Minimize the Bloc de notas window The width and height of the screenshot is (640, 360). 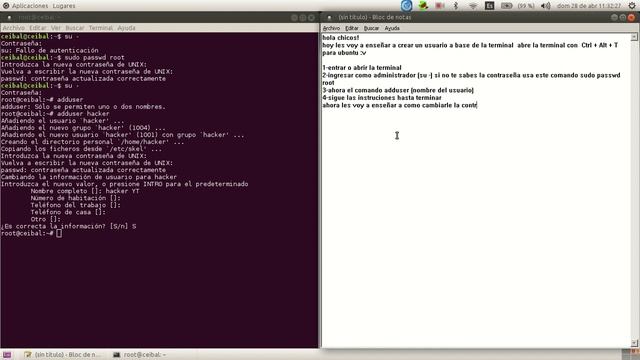click(614, 17)
